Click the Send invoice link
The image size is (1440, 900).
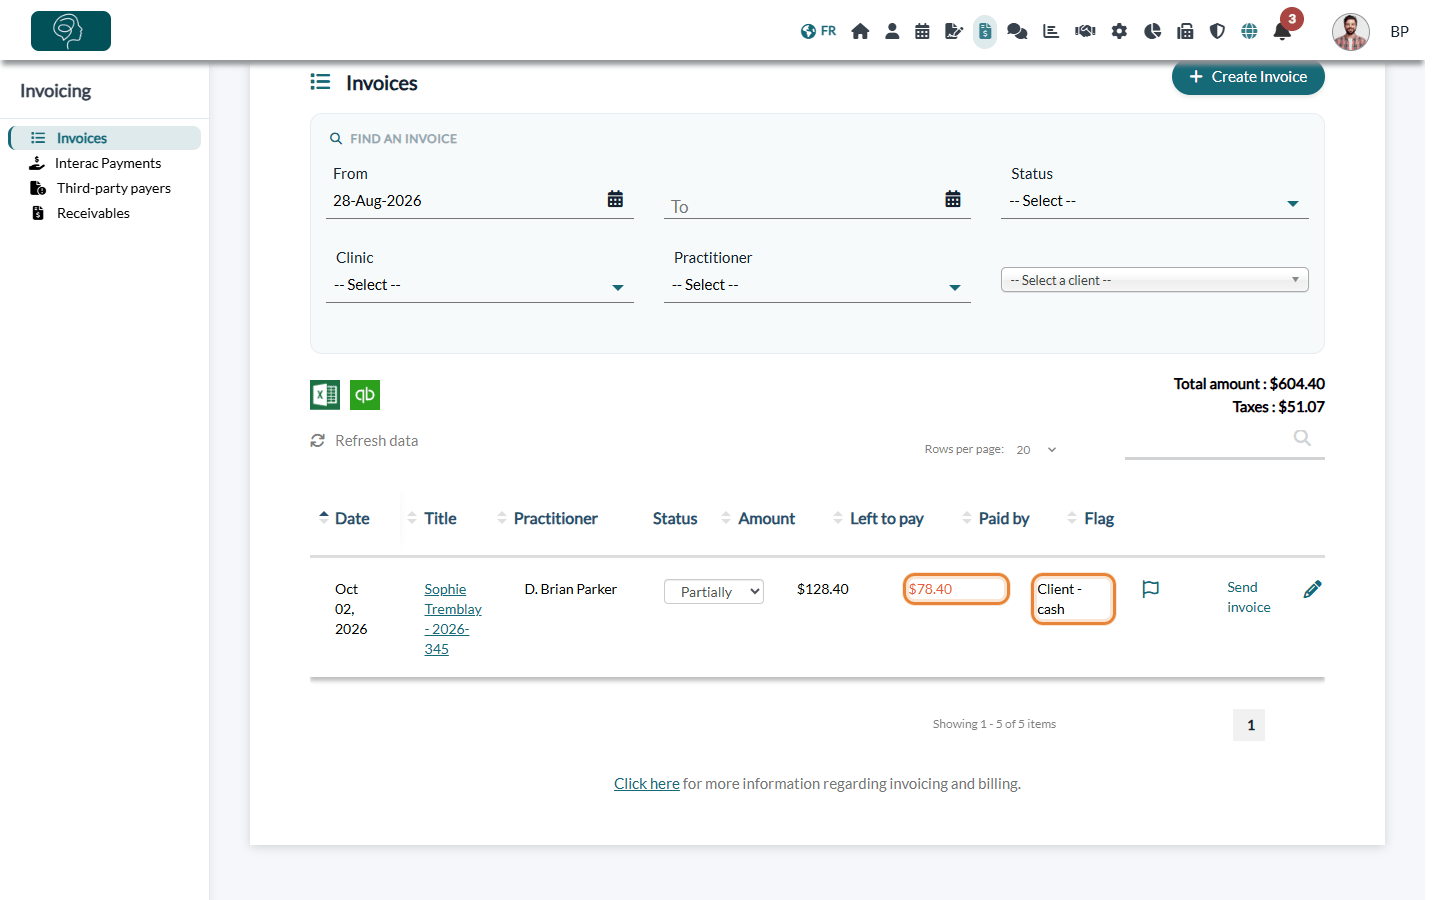(x=1249, y=597)
